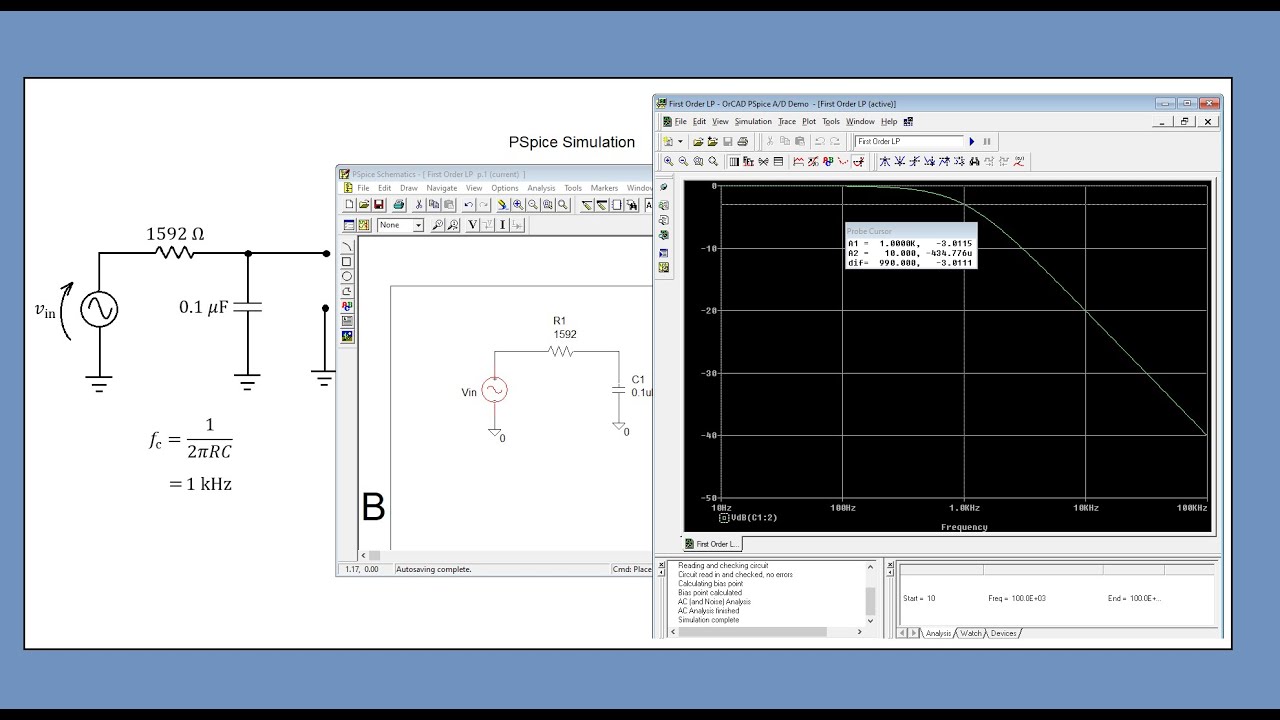
Task: Expand the new-file dropdown arrow in PSpice A/D
Action: [x=680, y=142]
